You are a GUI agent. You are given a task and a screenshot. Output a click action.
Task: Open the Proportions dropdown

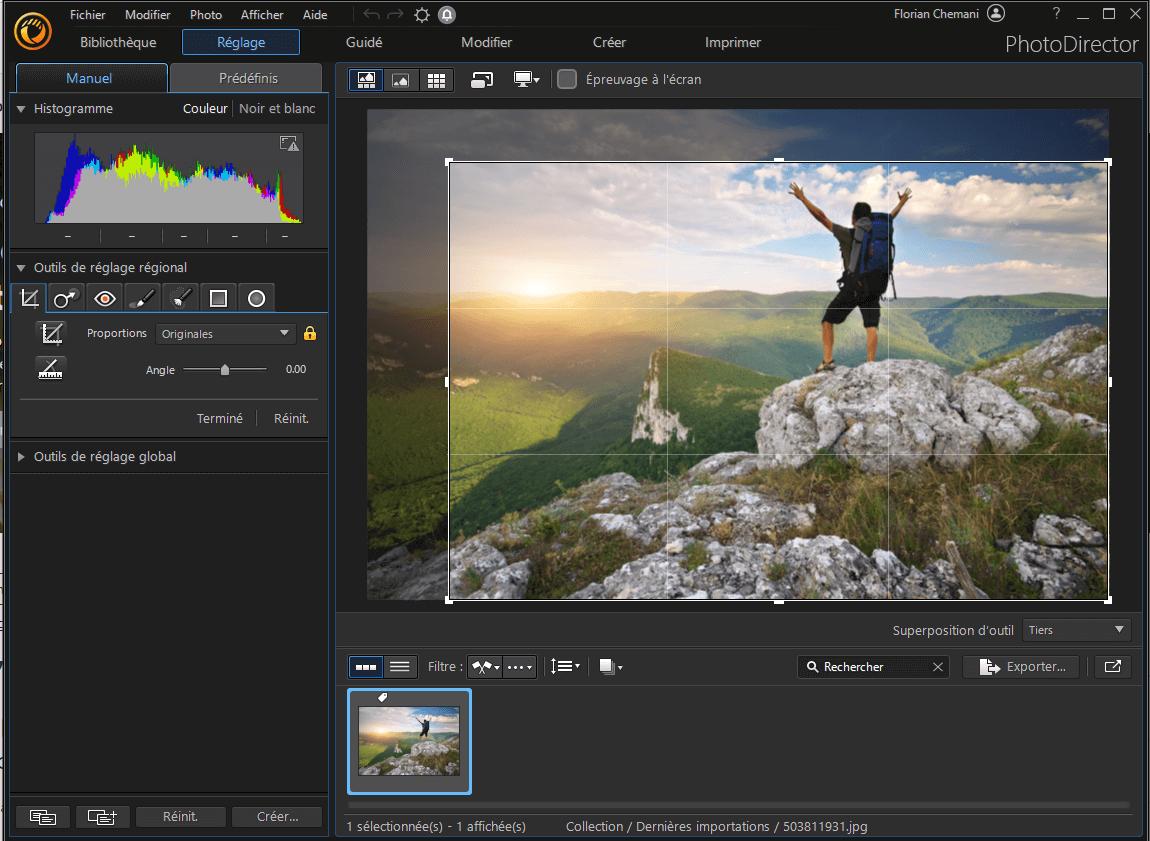[225, 333]
